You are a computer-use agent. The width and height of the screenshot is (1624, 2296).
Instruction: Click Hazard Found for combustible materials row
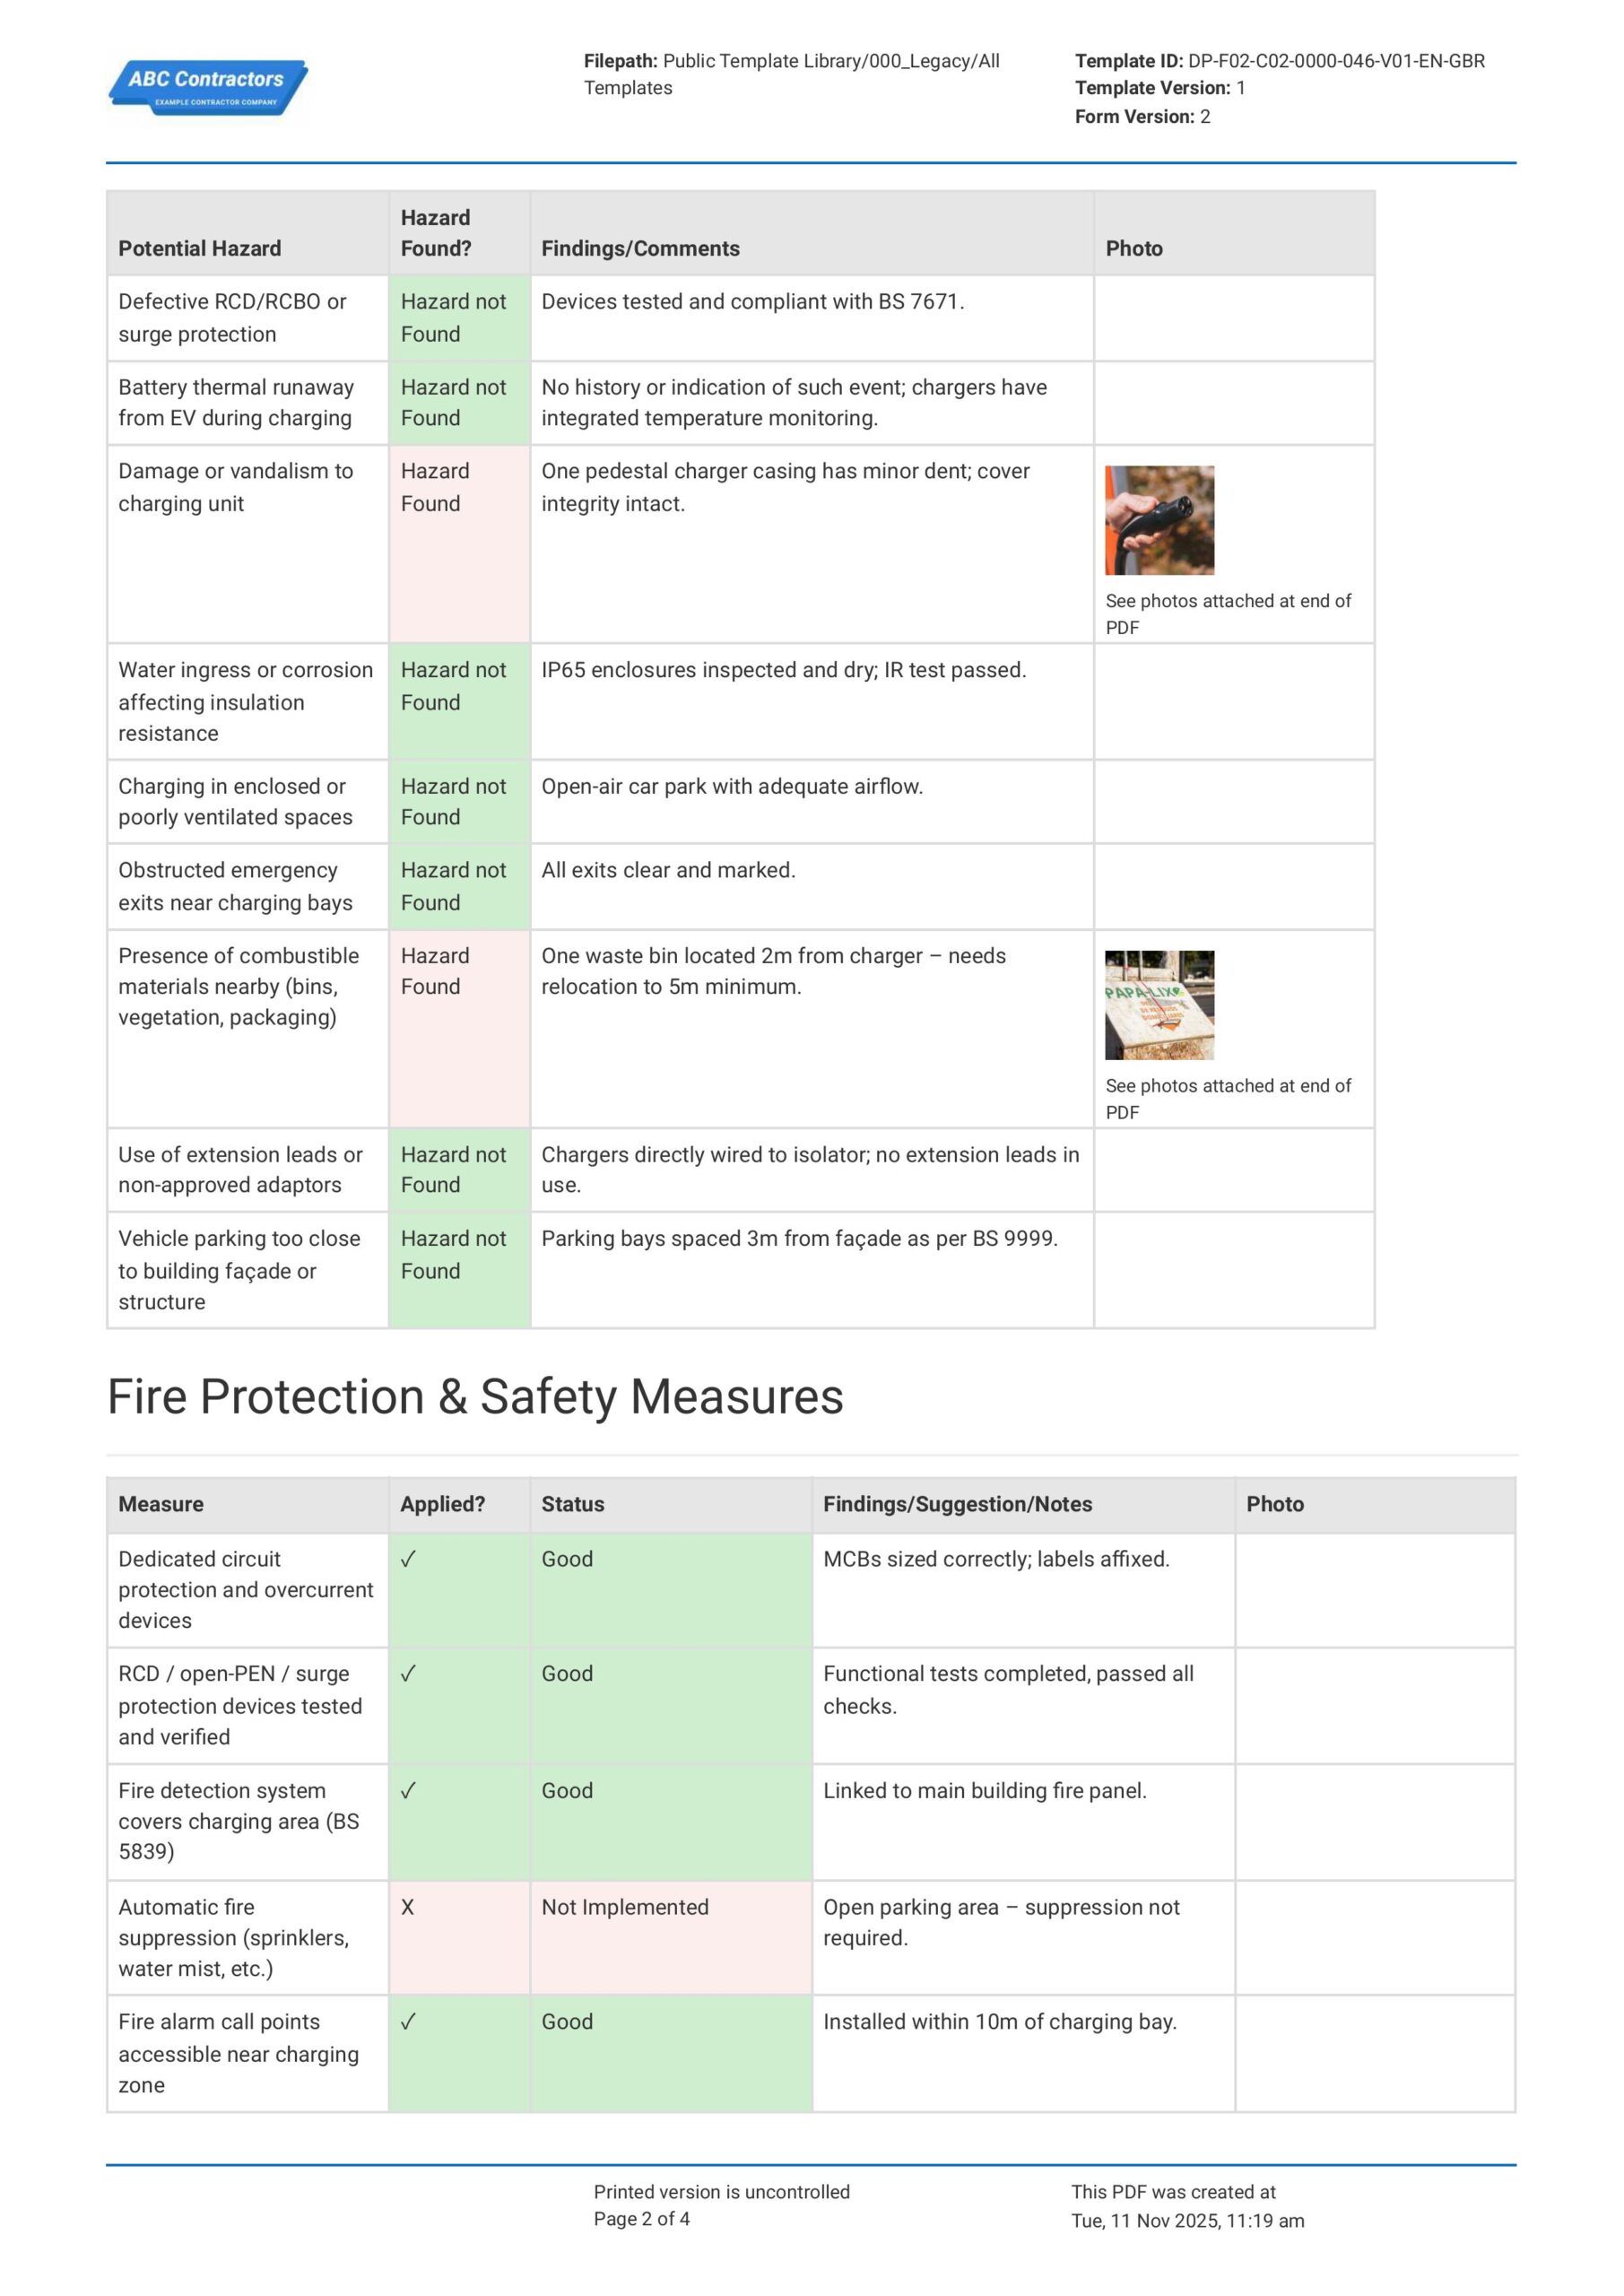[434, 971]
